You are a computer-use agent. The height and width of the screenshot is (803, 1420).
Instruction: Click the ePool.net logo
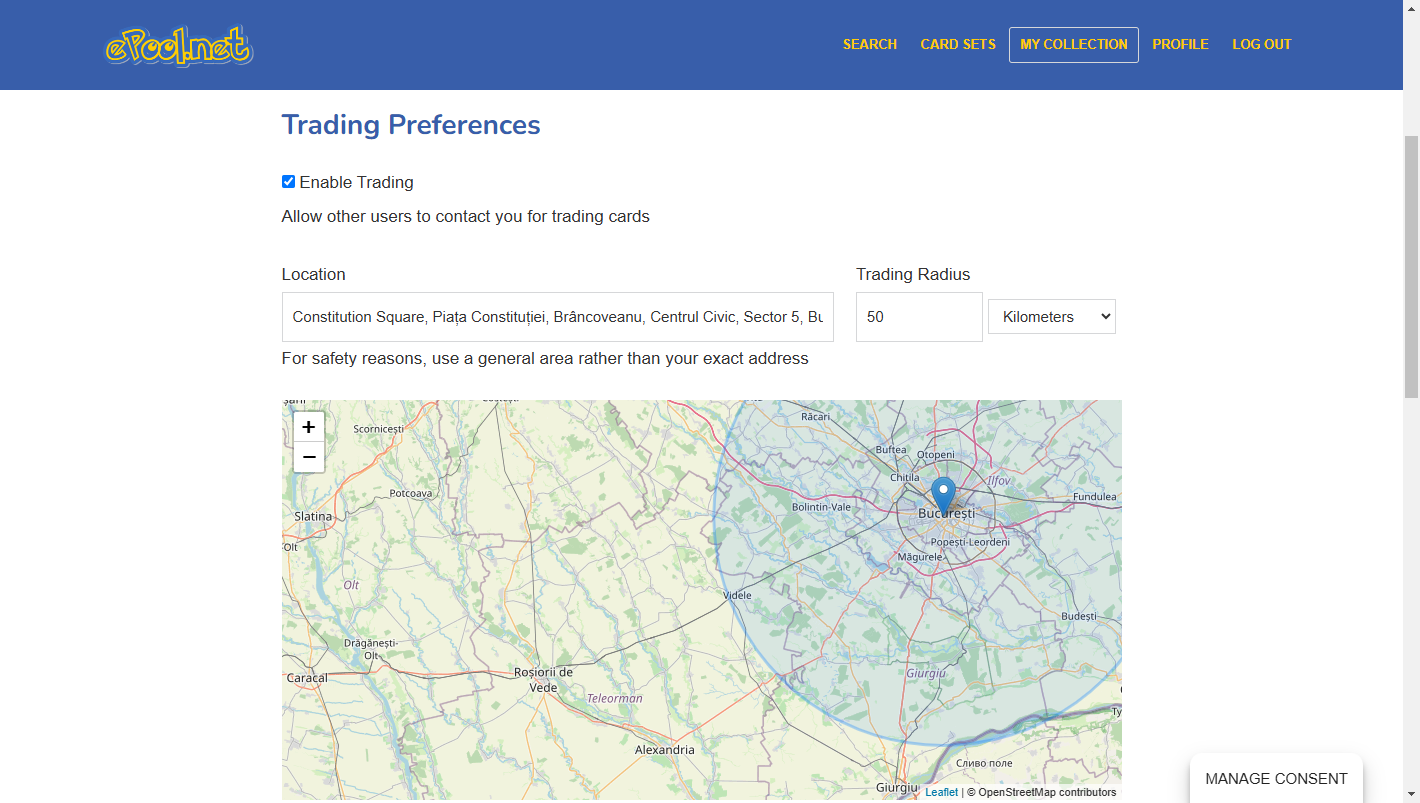179,46
